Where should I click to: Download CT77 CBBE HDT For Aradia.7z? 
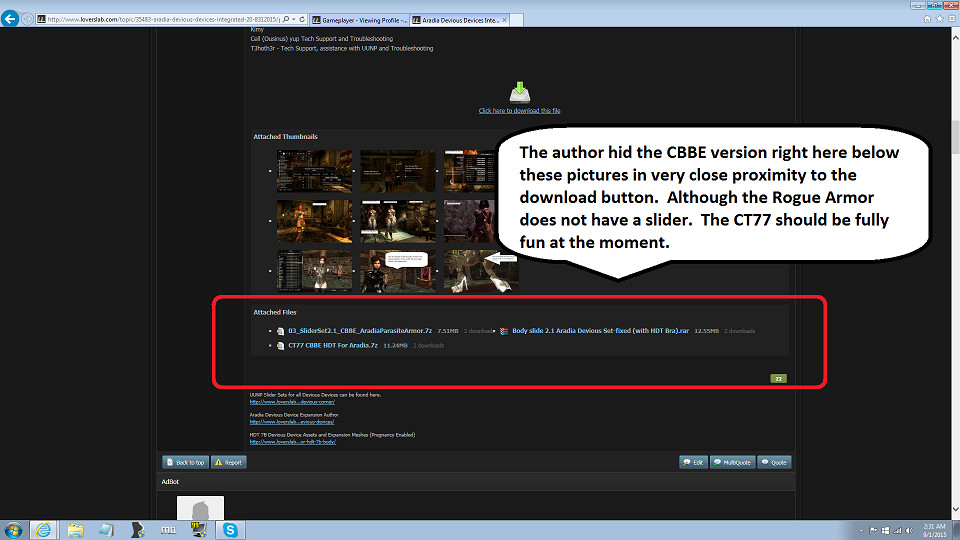pos(333,346)
